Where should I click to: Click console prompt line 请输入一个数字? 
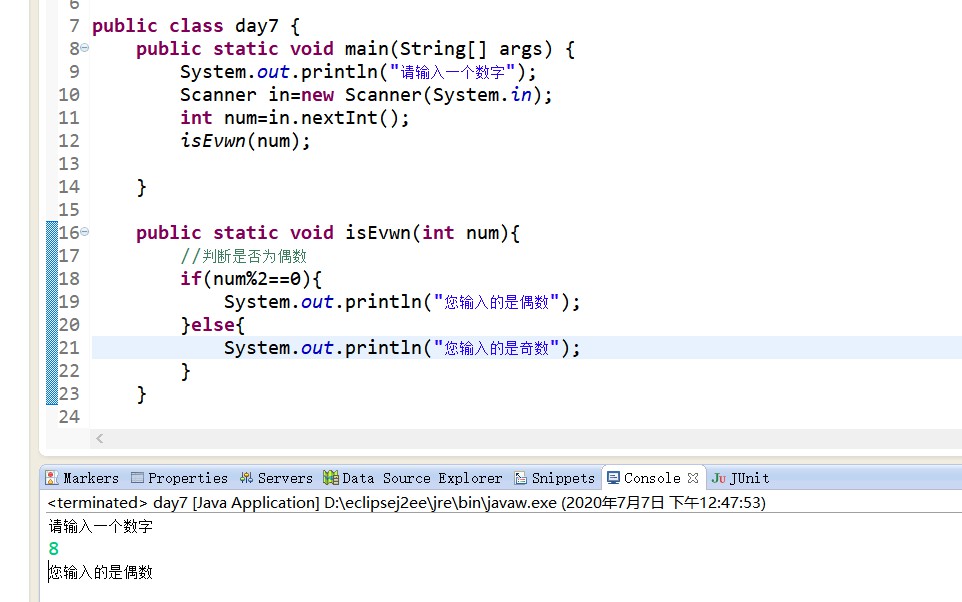101,526
